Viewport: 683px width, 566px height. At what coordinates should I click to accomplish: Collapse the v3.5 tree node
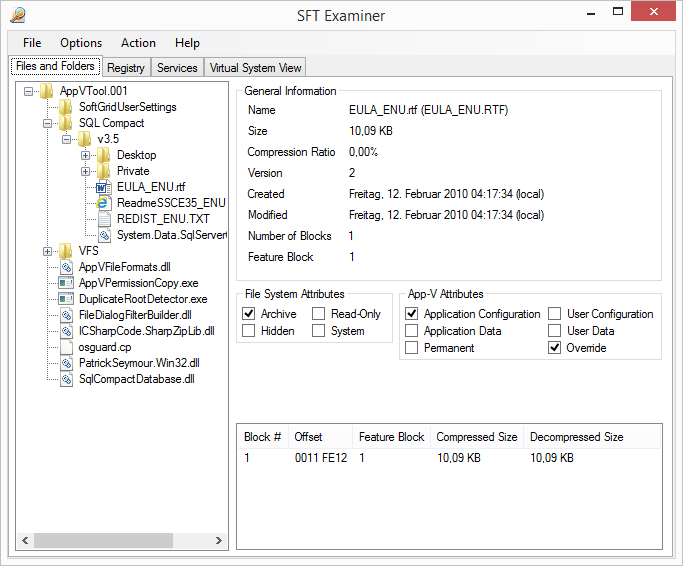(66, 139)
